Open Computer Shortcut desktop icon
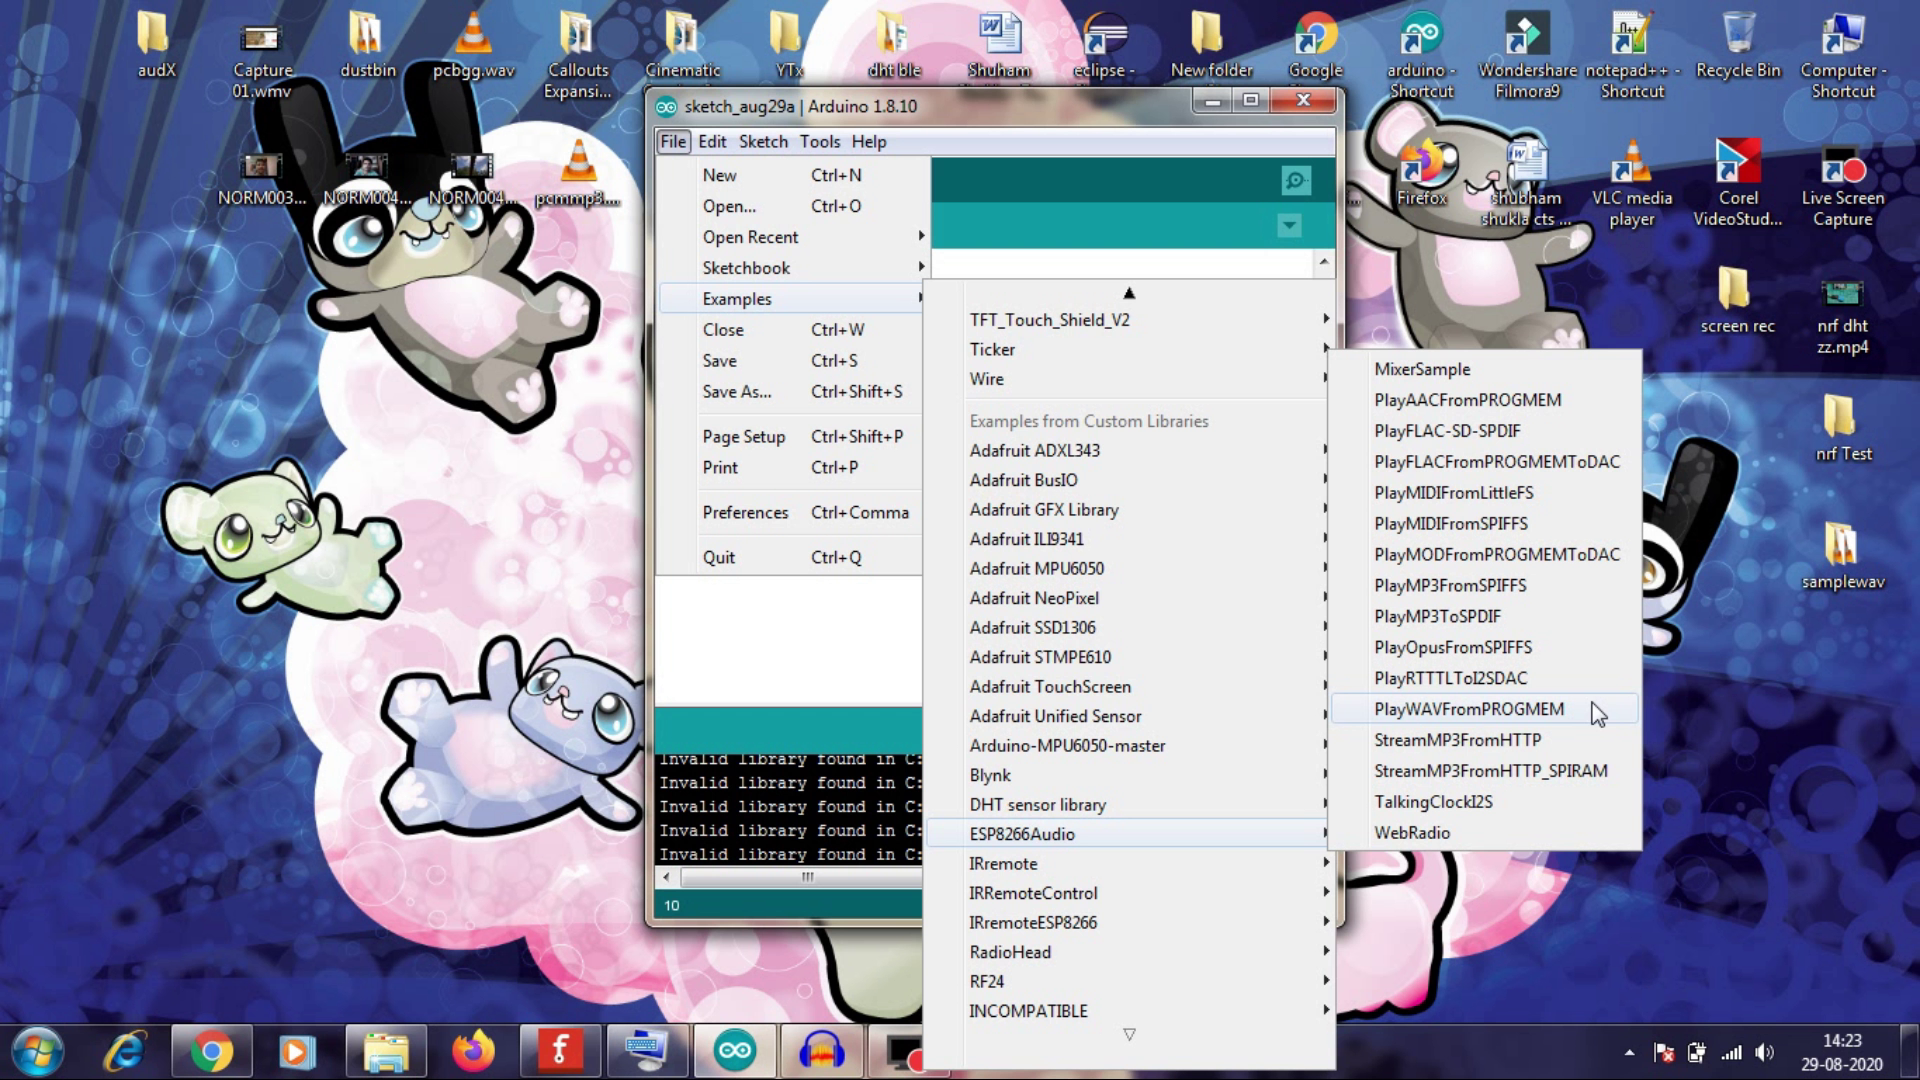 (1843, 55)
